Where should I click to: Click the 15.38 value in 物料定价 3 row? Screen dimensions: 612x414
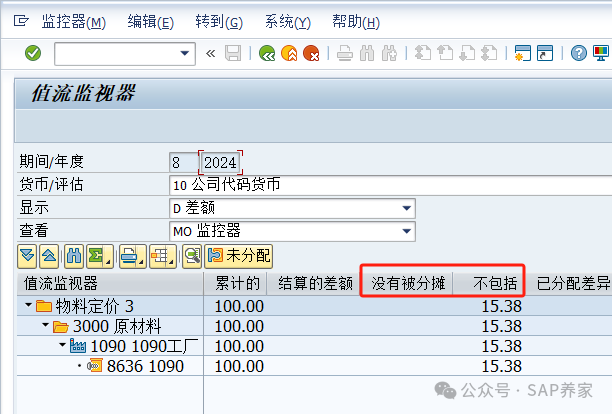pyautogui.click(x=502, y=306)
